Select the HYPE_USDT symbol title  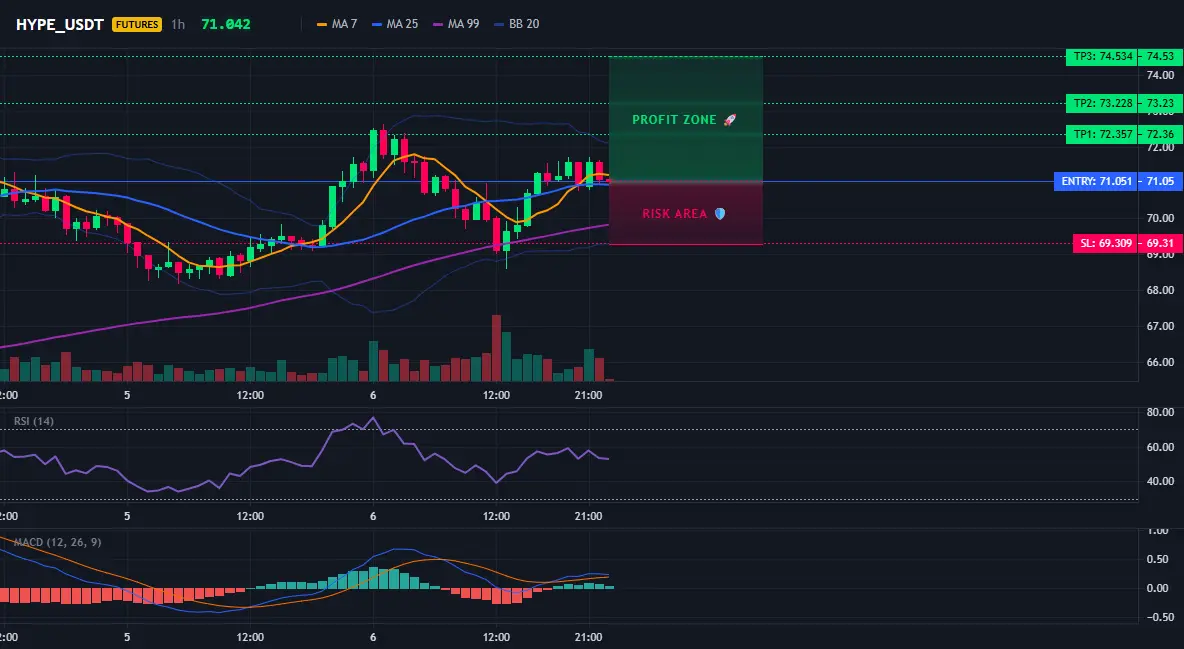(x=60, y=24)
